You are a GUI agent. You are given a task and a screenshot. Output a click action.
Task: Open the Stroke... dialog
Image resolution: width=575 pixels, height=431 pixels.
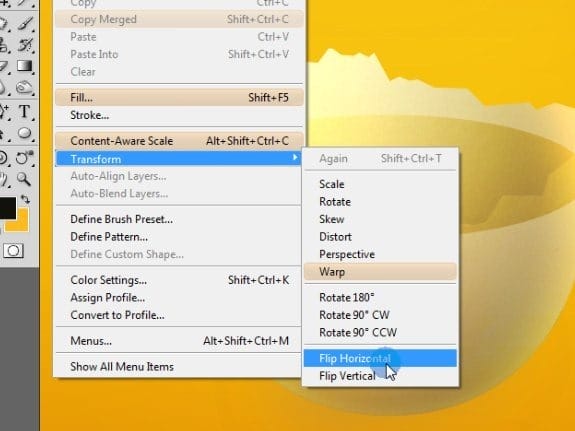179,115
